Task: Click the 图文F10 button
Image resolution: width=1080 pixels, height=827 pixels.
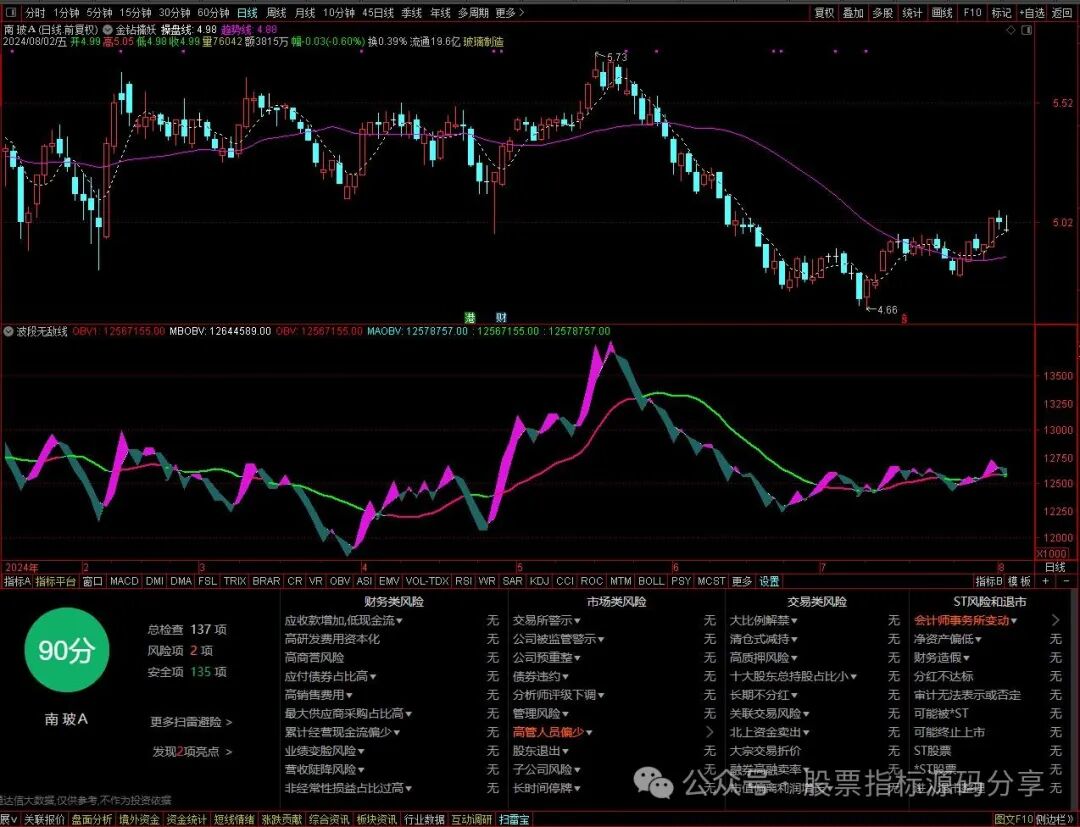Action: point(1015,820)
